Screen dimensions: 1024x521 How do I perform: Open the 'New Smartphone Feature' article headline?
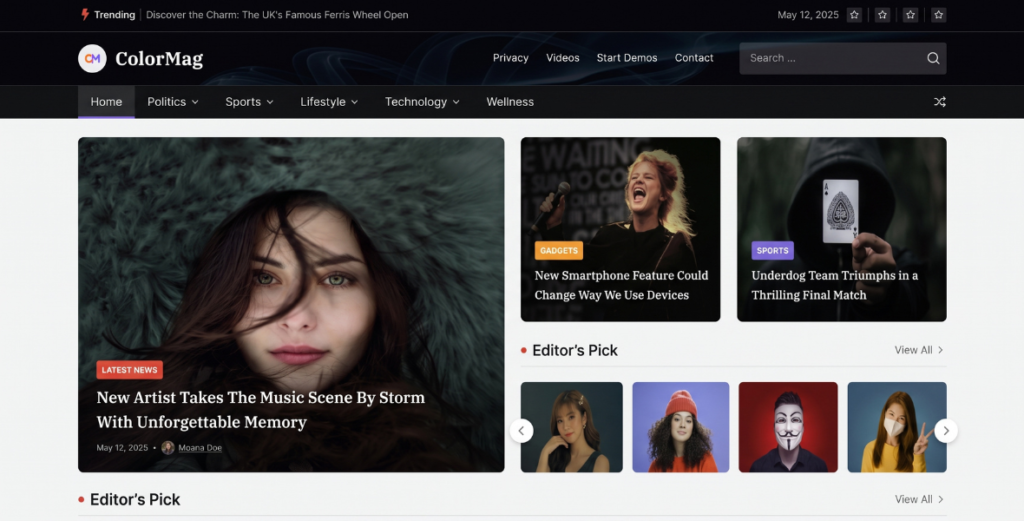[x=621, y=285]
